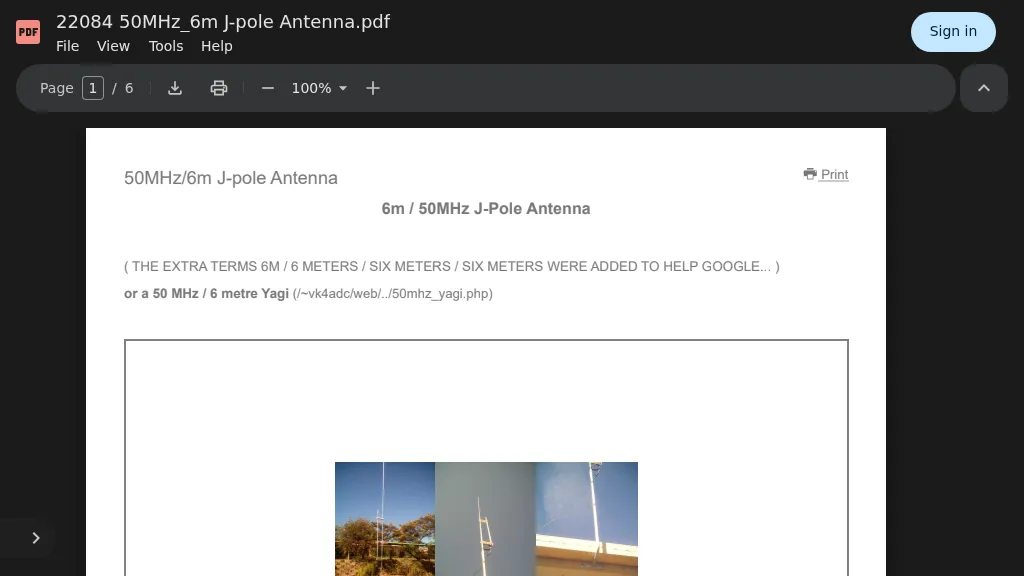This screenshot has height=576, width=1024.
Task: Click the Sign in button
Action: [x=953, y=32]
